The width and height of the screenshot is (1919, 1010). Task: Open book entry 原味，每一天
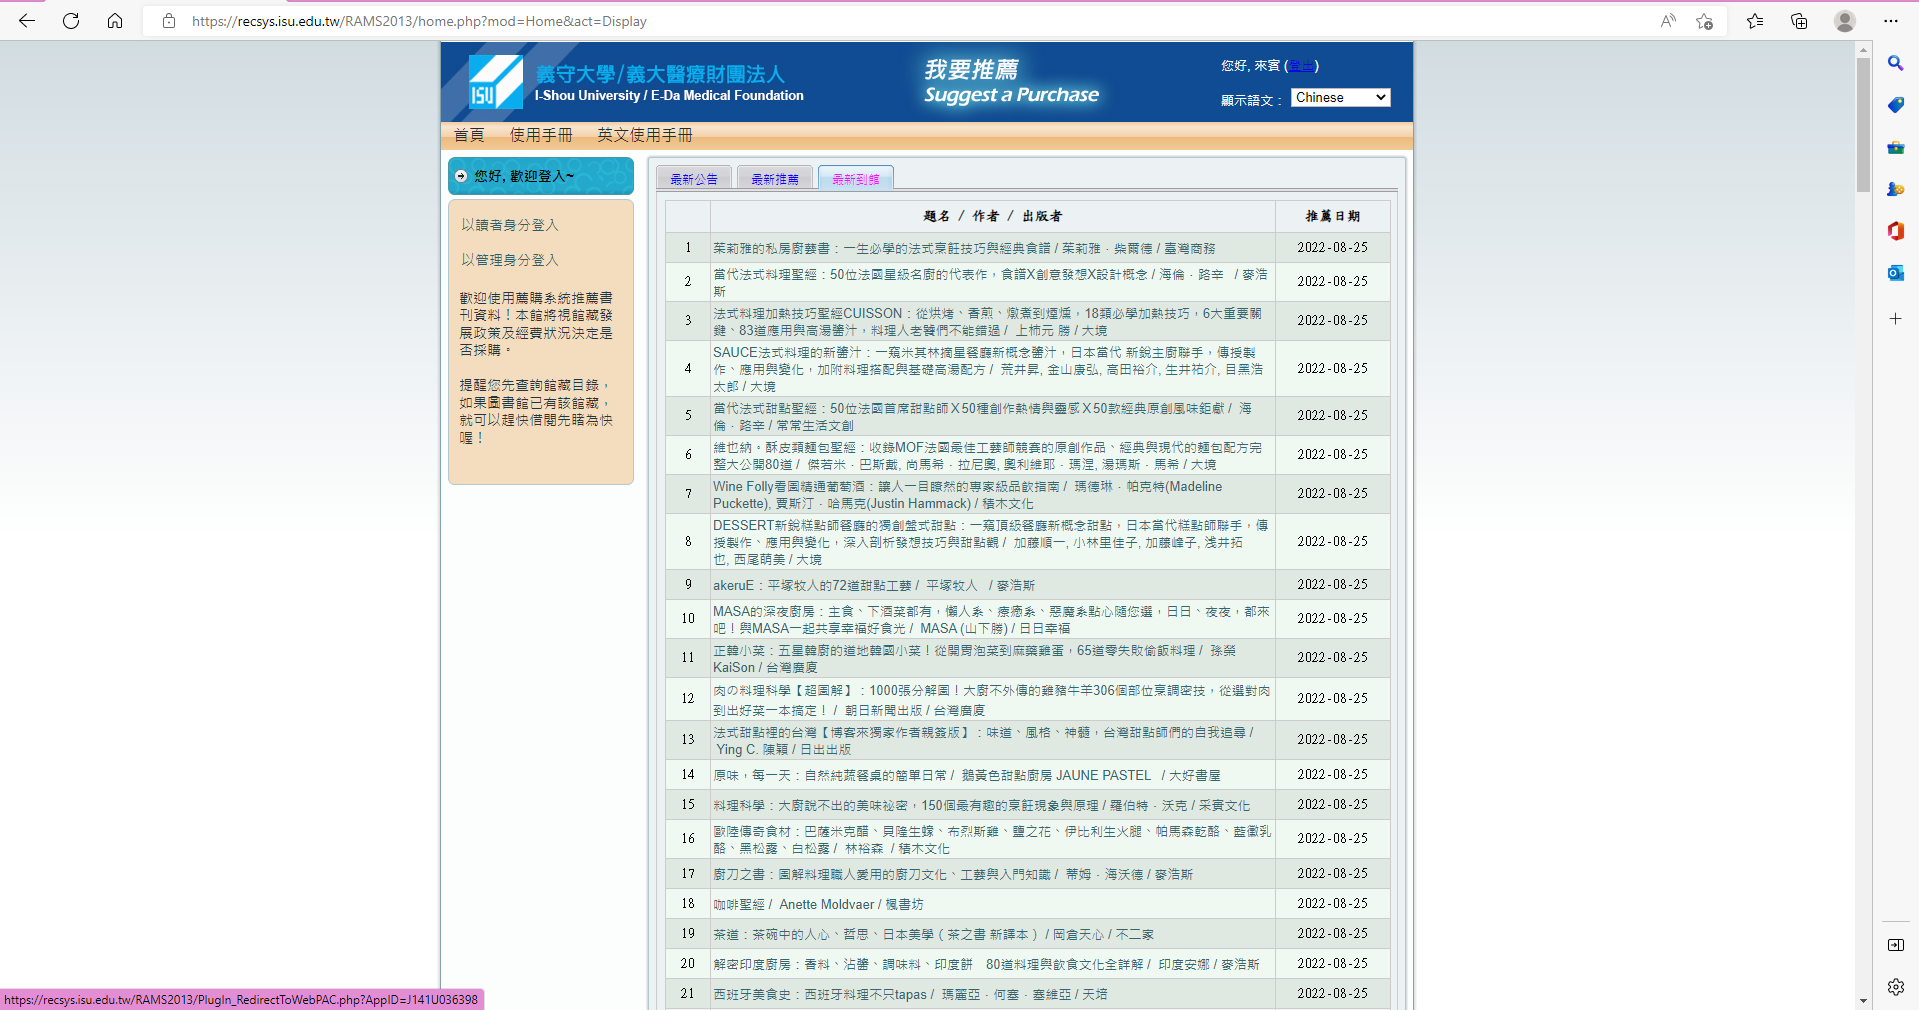pos(967,775)
